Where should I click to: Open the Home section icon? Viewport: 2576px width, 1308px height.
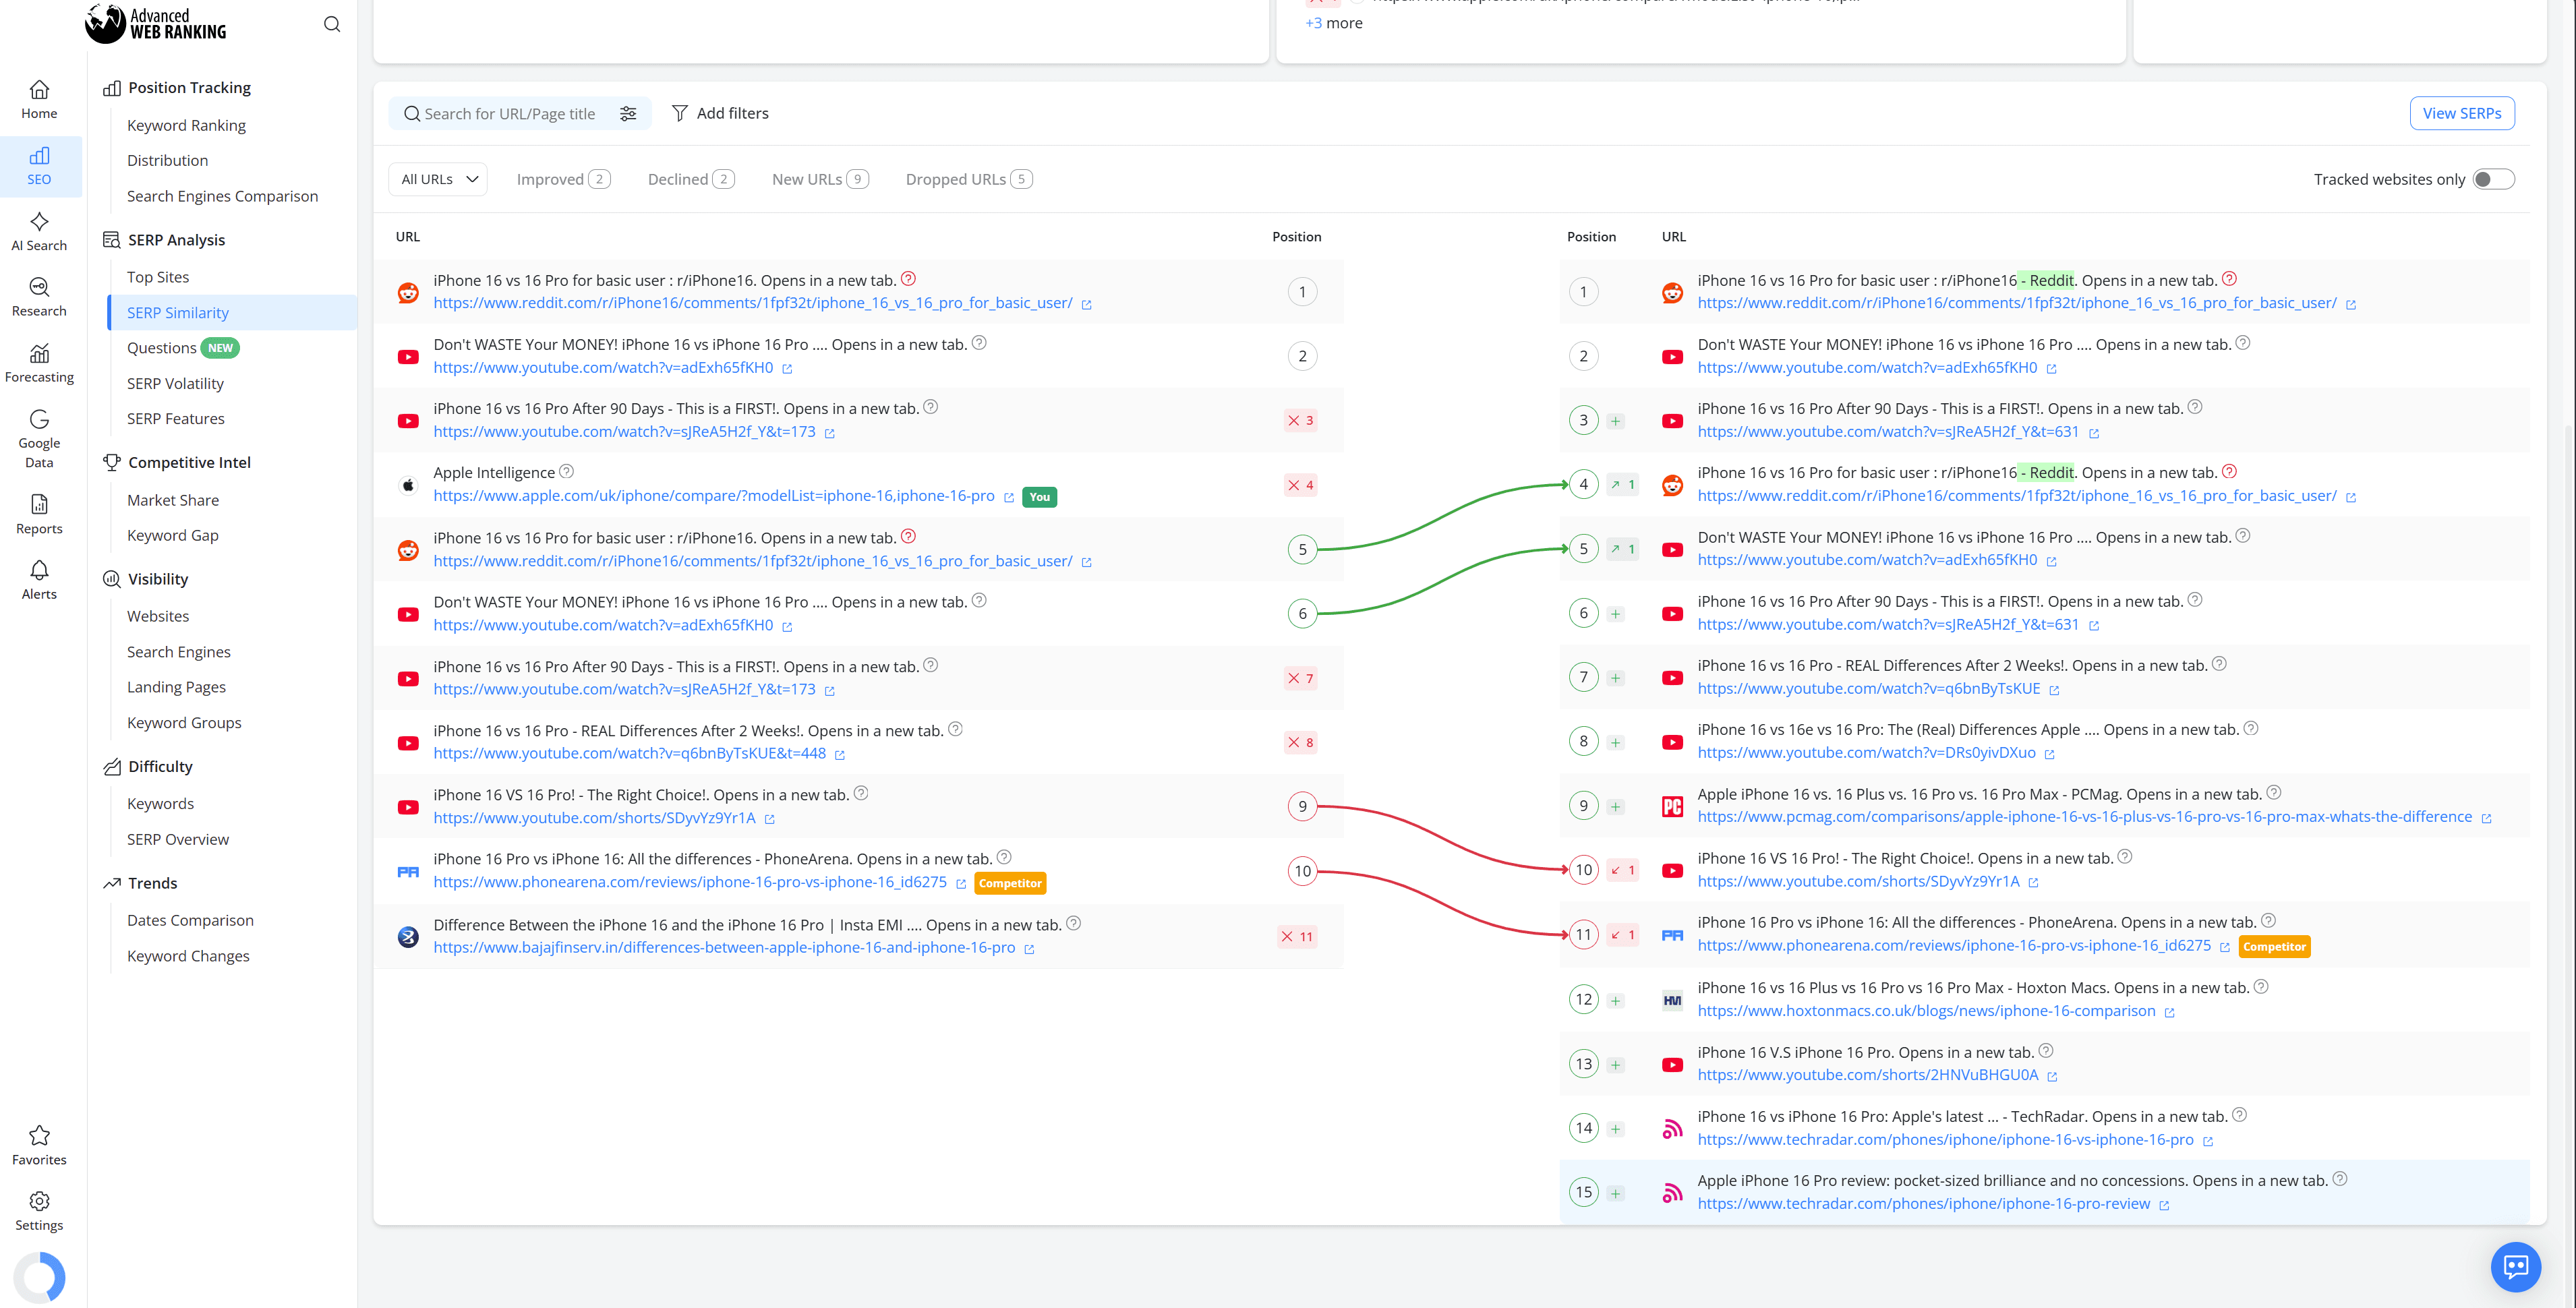point(39,99)
